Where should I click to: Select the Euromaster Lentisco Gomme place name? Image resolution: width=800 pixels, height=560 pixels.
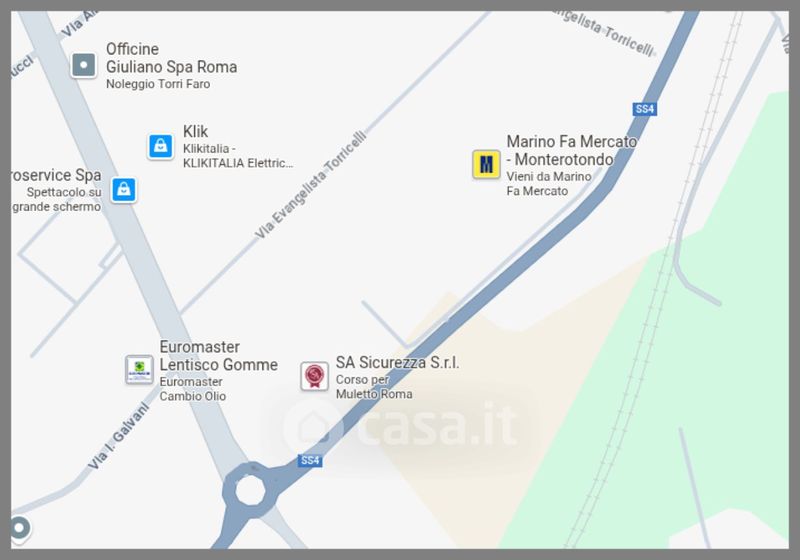(219, 356)
